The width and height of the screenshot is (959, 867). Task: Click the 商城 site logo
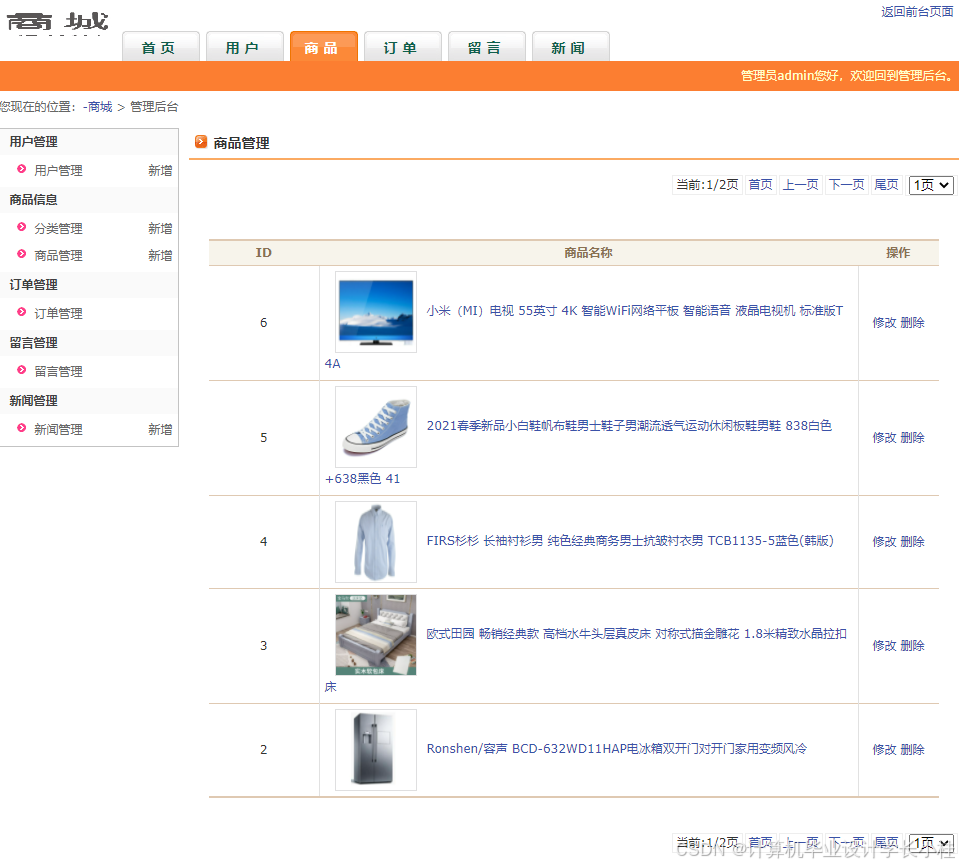(57, 23)
